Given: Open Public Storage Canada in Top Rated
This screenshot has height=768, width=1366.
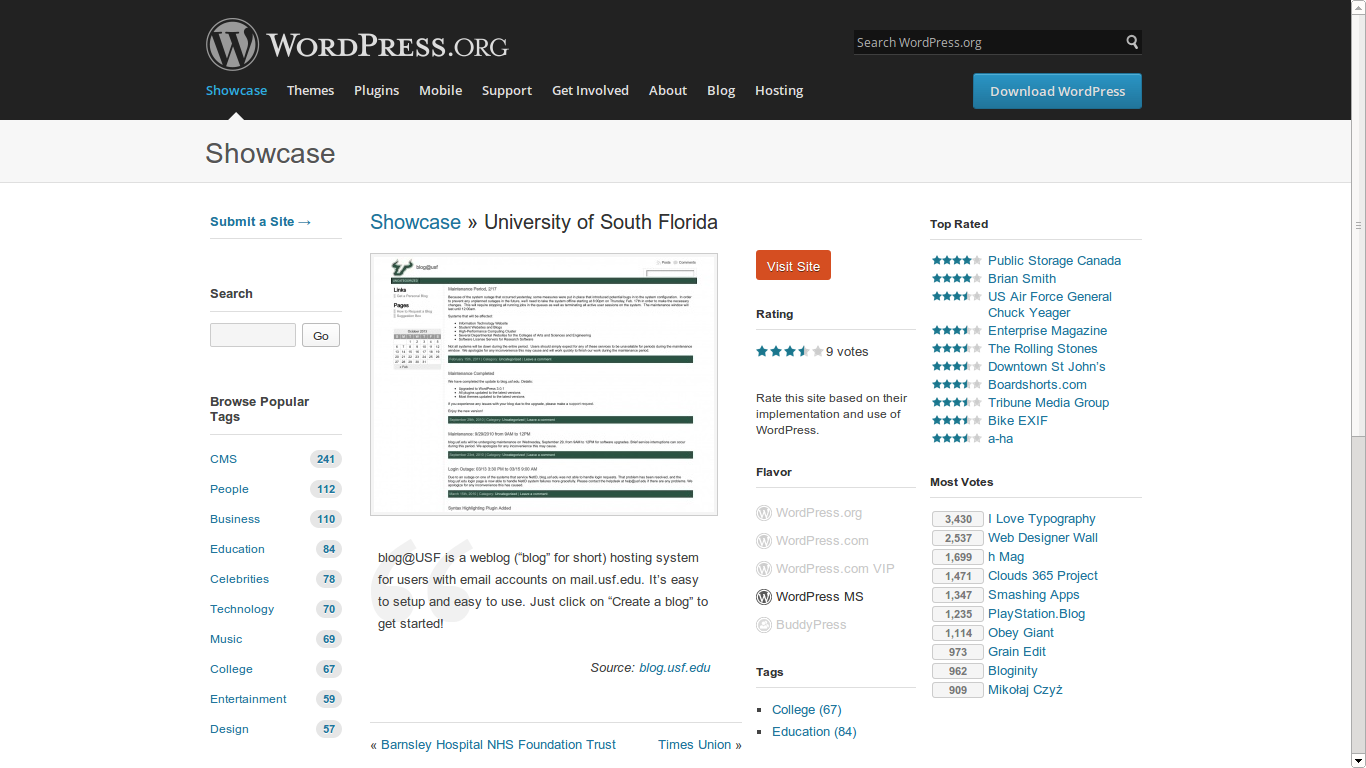Looking at the screenshot, I should (1054, 261).
